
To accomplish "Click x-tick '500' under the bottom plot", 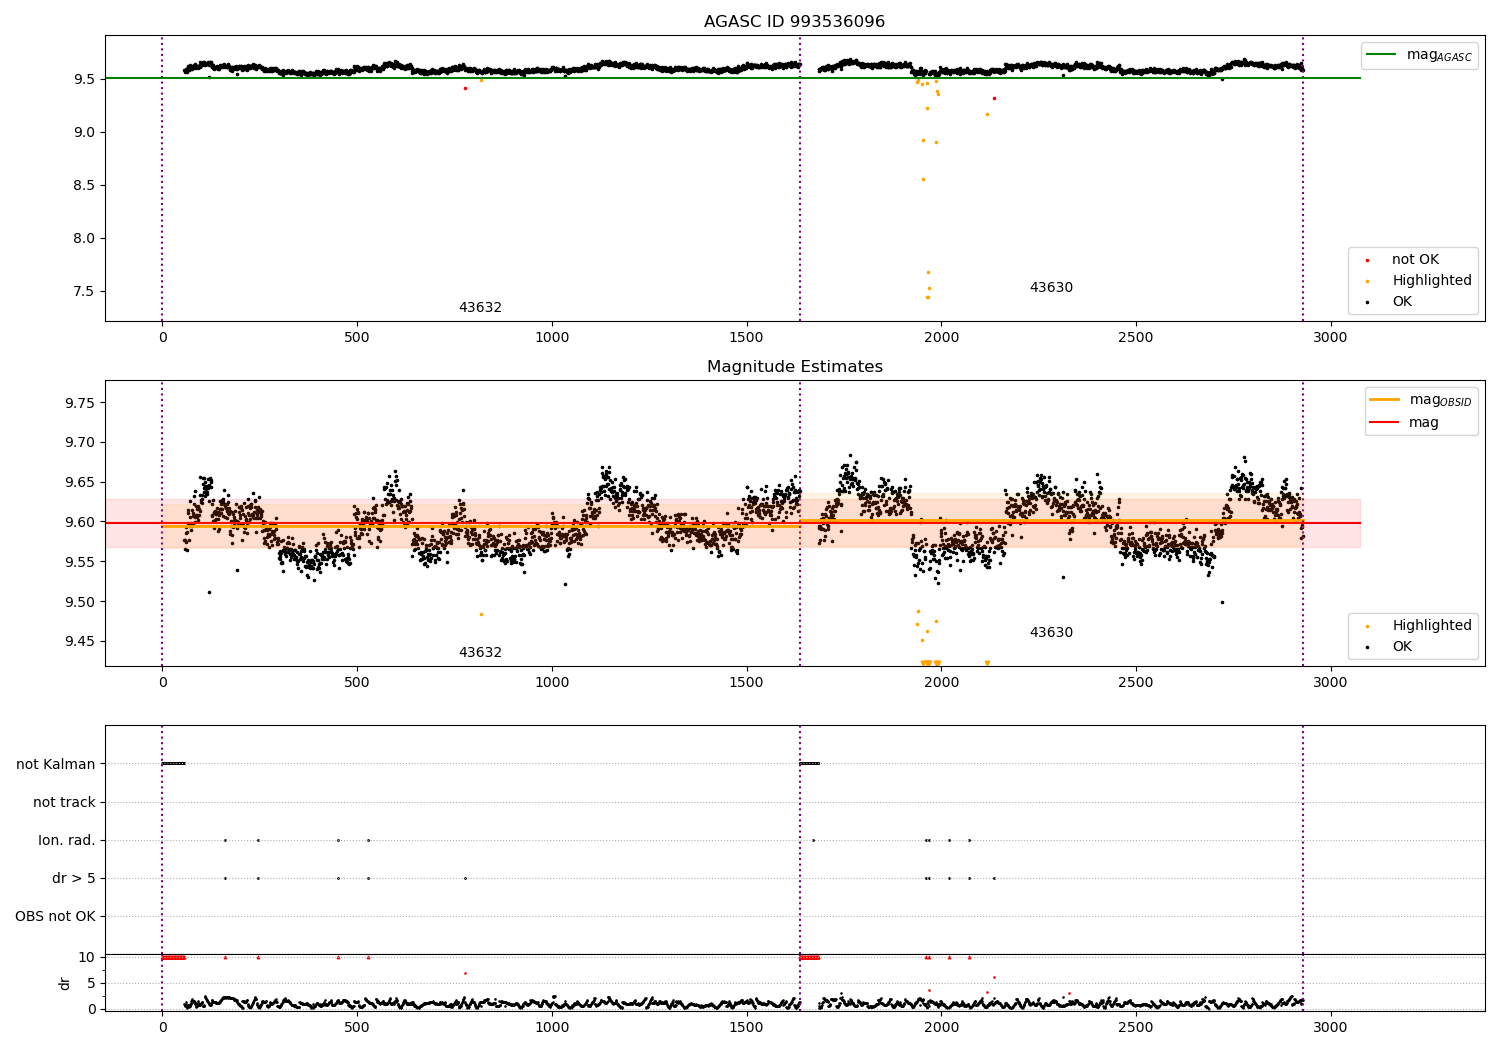I will [x=357, y=1027].
